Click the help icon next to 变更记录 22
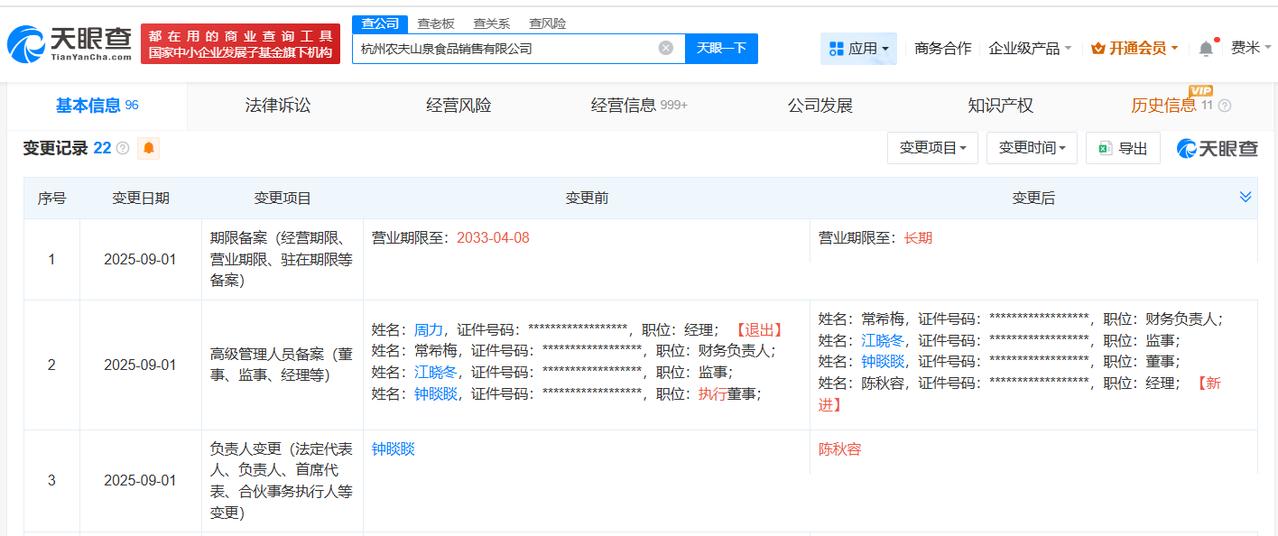Viewport: 1278px width, 536px height. click(123, 148)
